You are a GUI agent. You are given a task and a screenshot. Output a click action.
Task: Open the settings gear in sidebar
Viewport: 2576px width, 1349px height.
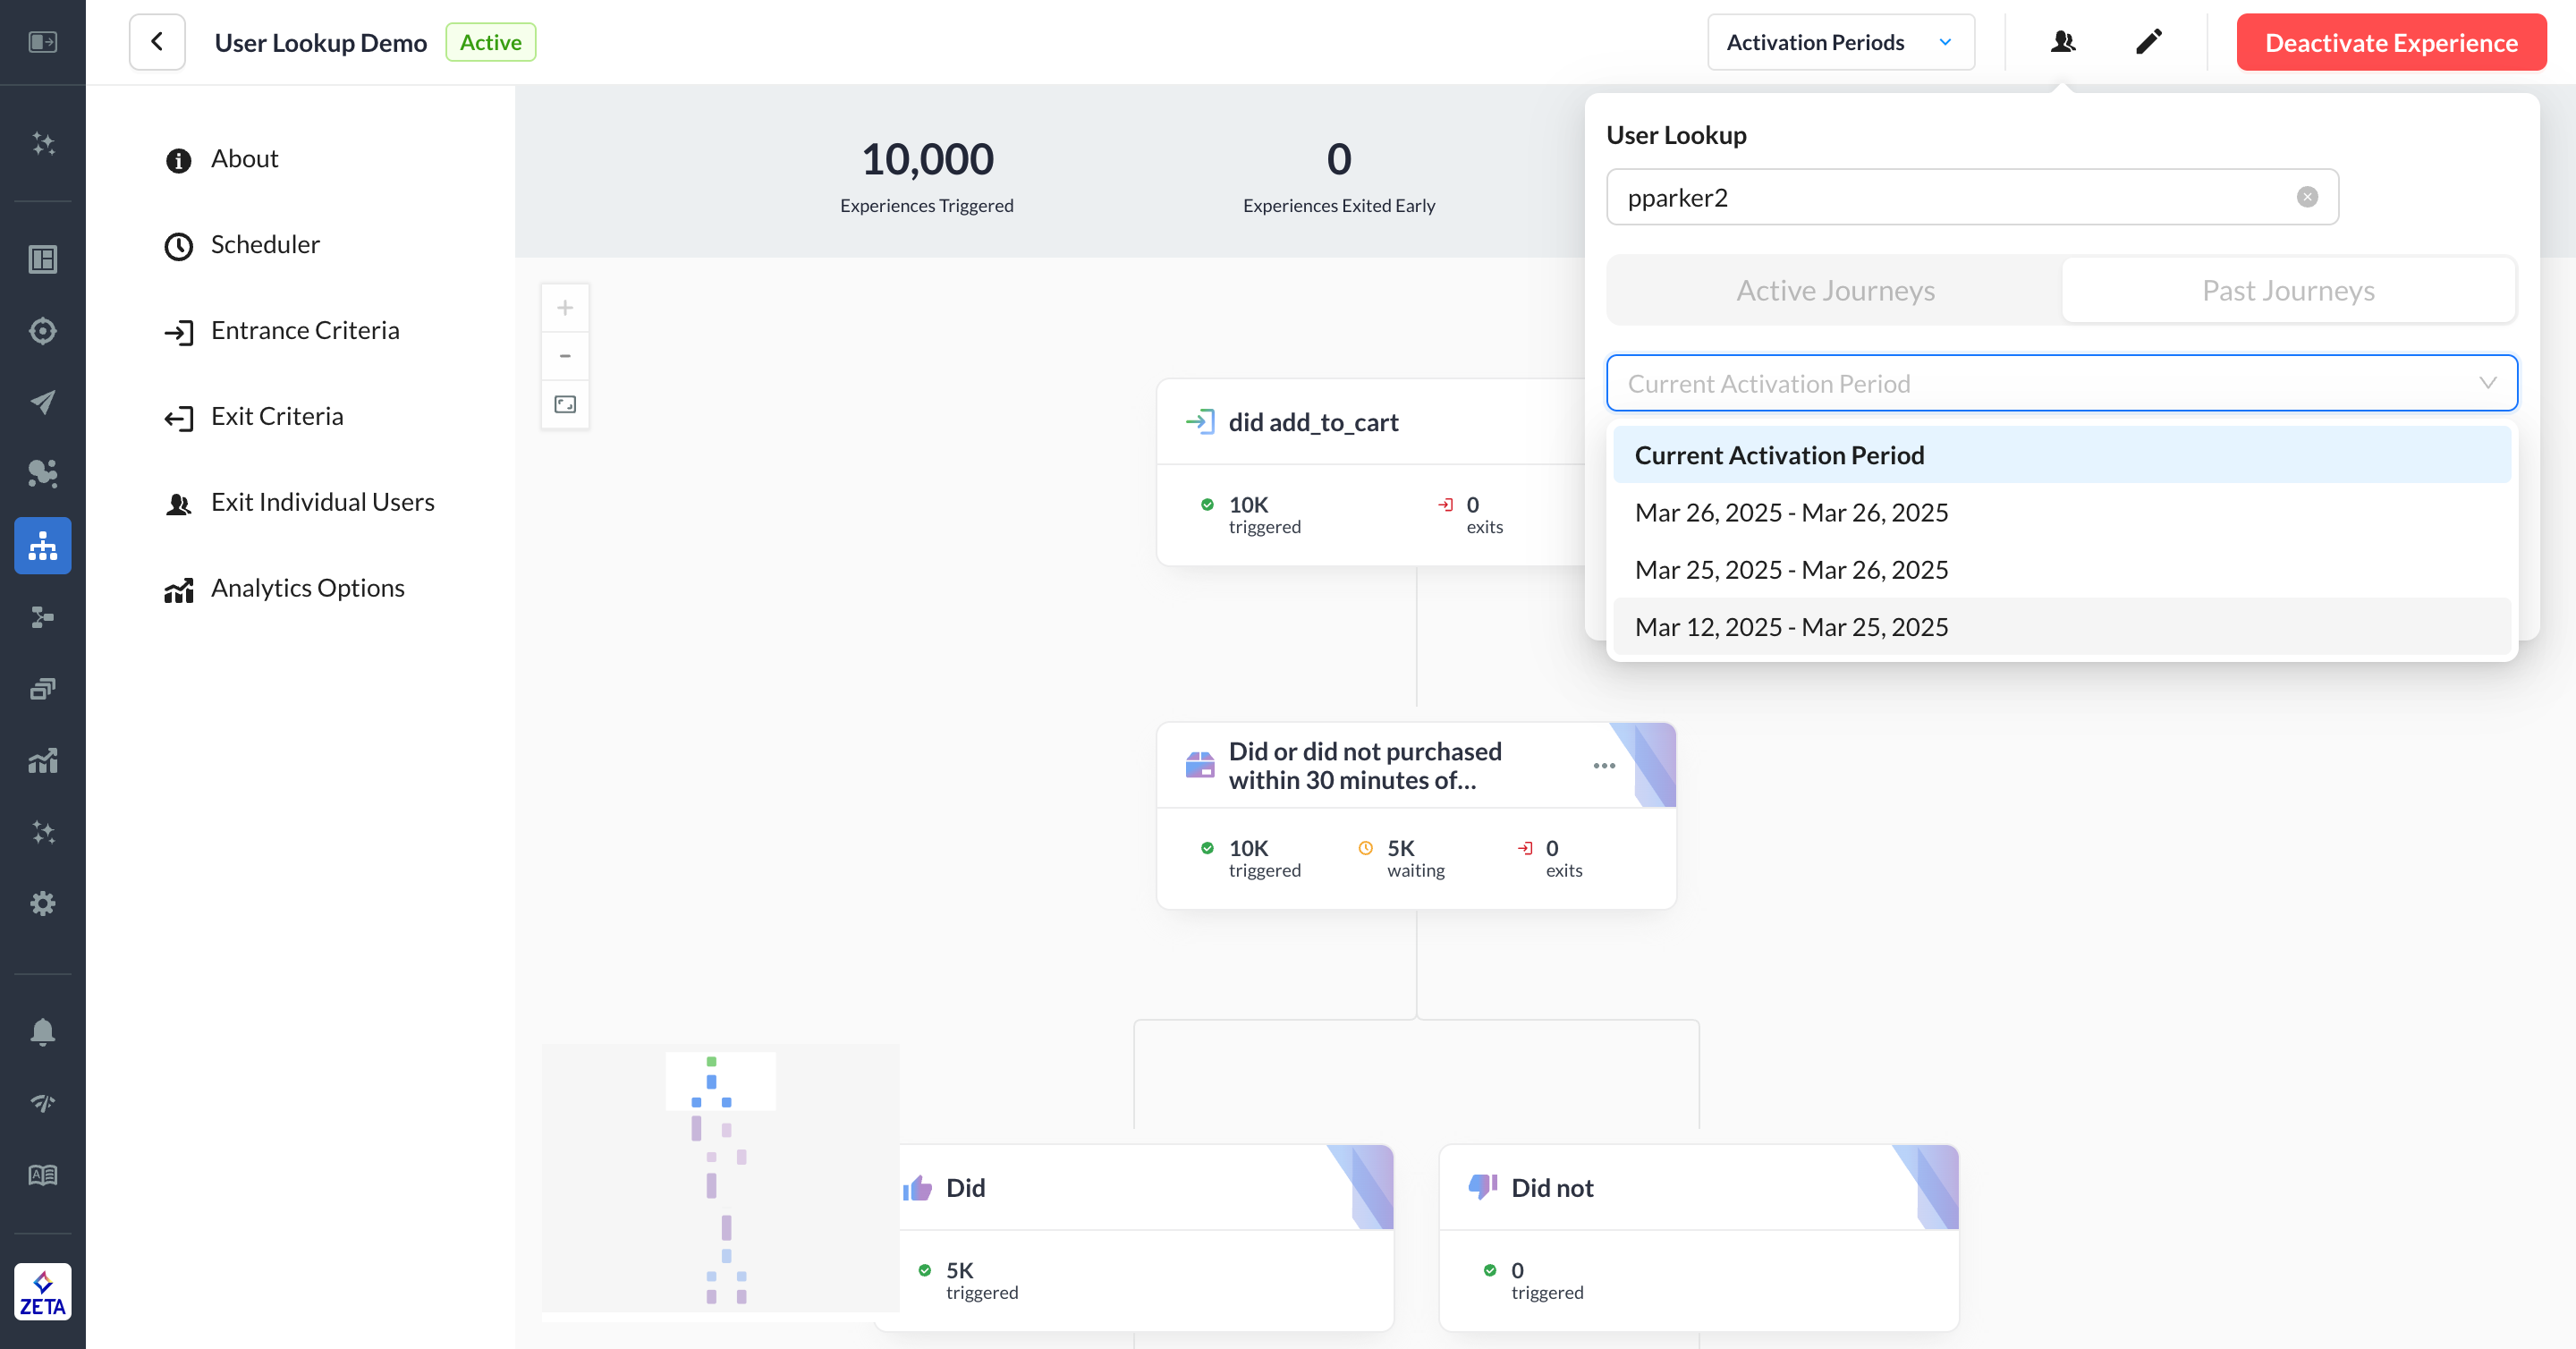point(42,903)
